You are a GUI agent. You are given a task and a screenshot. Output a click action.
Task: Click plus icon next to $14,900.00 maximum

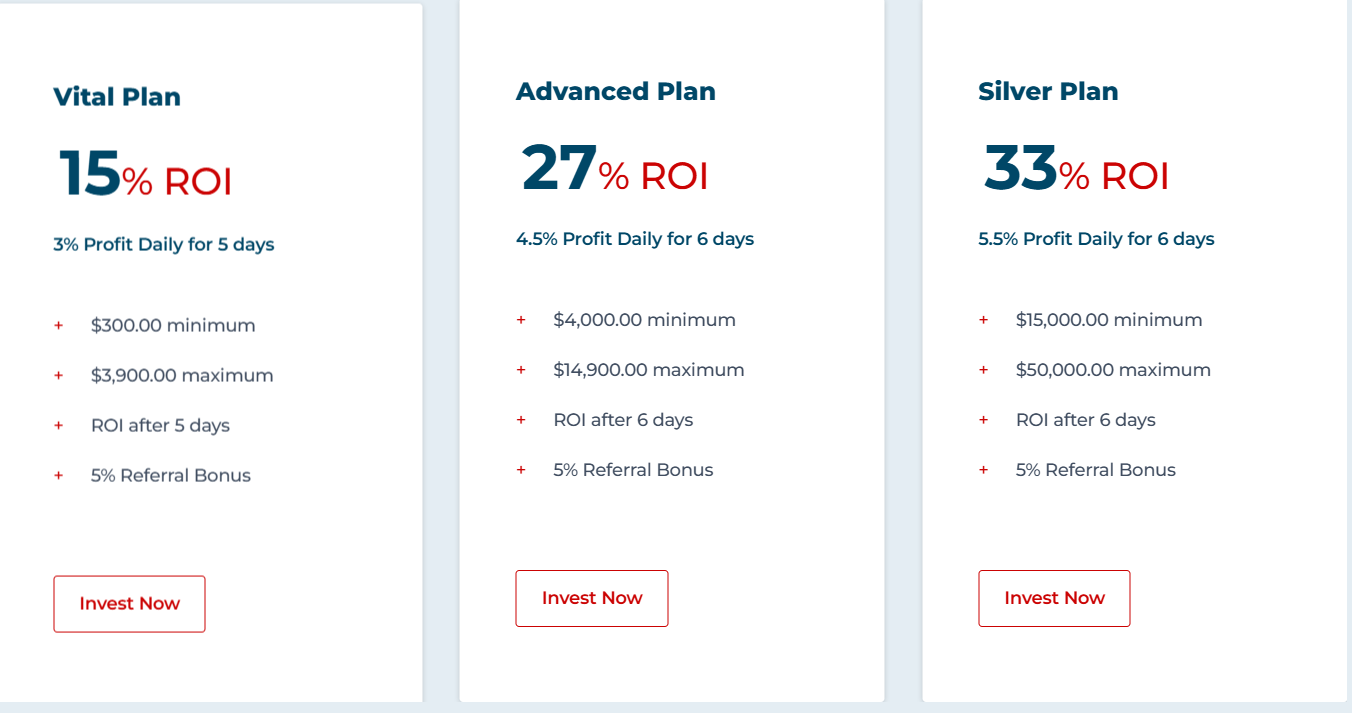click(x=521, y=370)
